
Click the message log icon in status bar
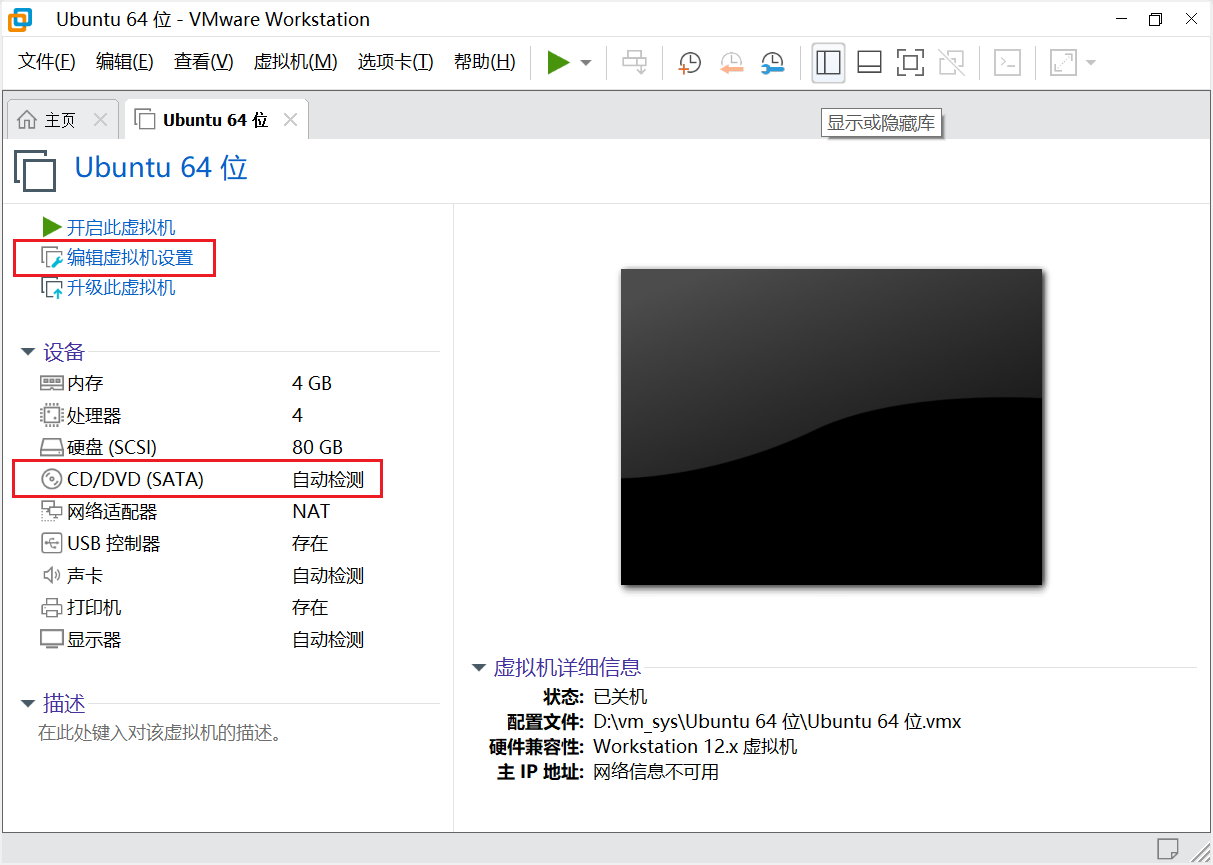coord(1168,847)
